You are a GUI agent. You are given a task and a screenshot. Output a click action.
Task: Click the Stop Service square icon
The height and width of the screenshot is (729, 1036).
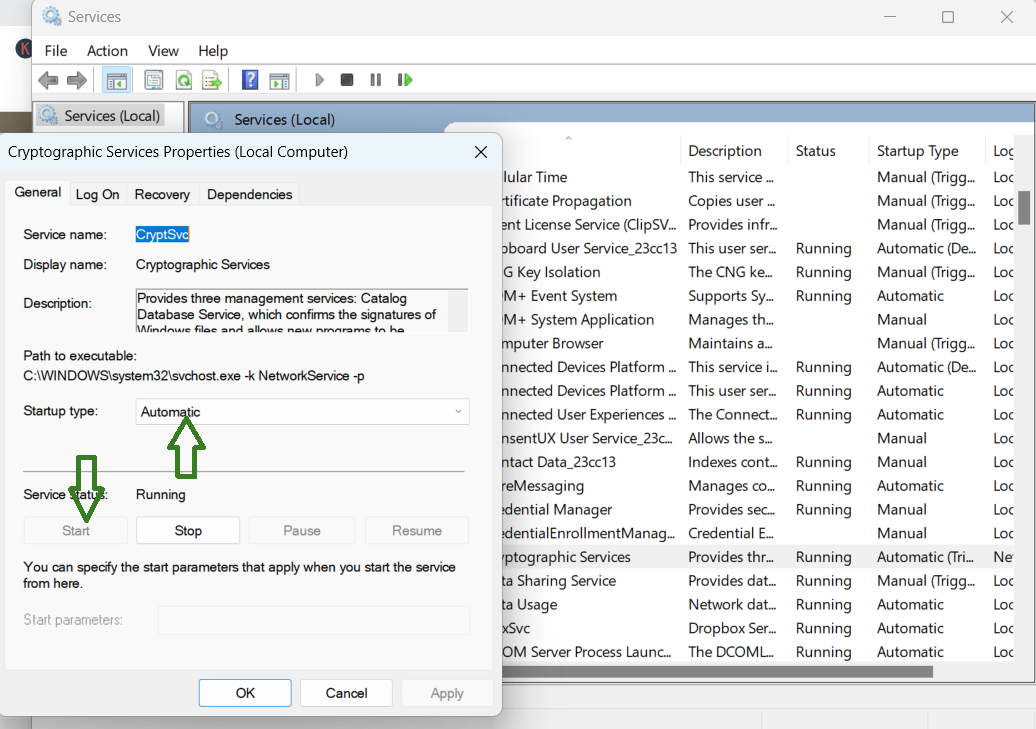tap(347, 80)
